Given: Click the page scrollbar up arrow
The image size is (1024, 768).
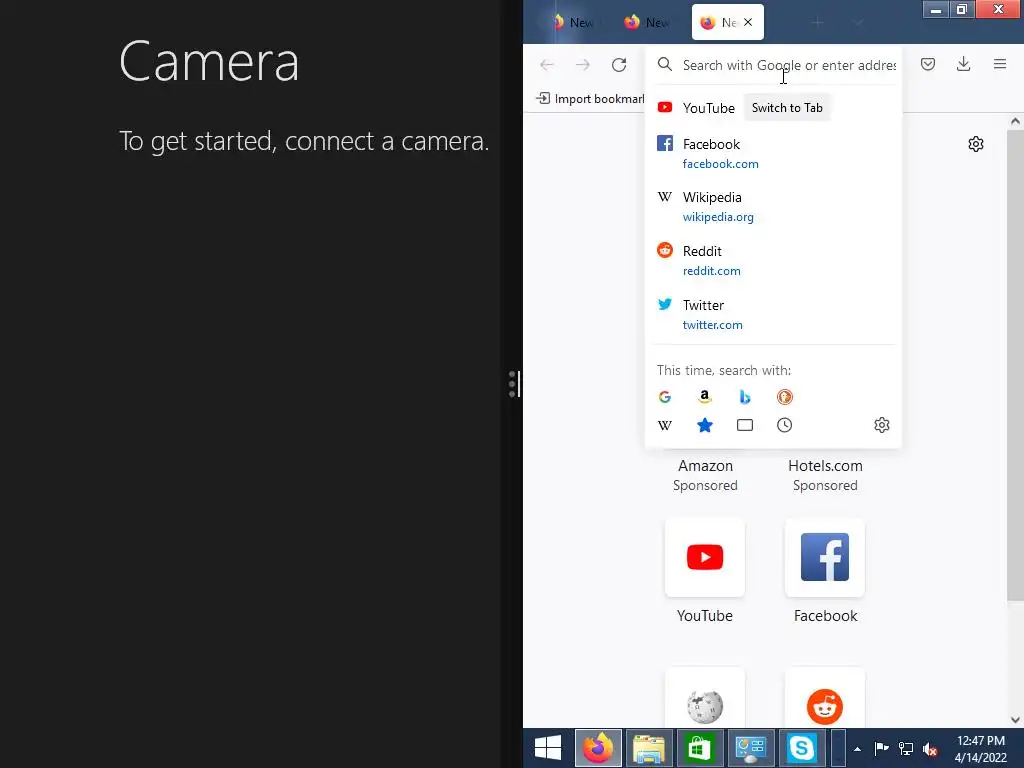Looking at the screenshot, I should point(1015,121).
